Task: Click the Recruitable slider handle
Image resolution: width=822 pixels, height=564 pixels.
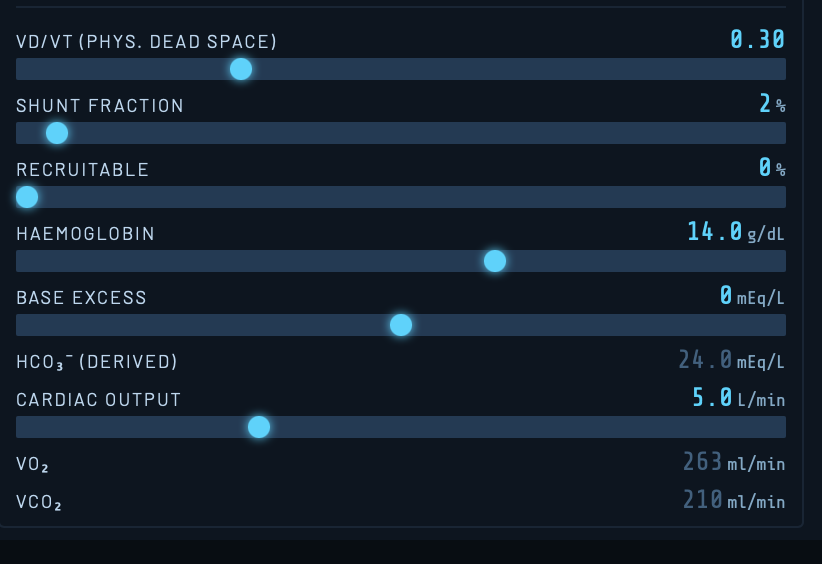Action: pyautogui.click(x=27, y=197)
